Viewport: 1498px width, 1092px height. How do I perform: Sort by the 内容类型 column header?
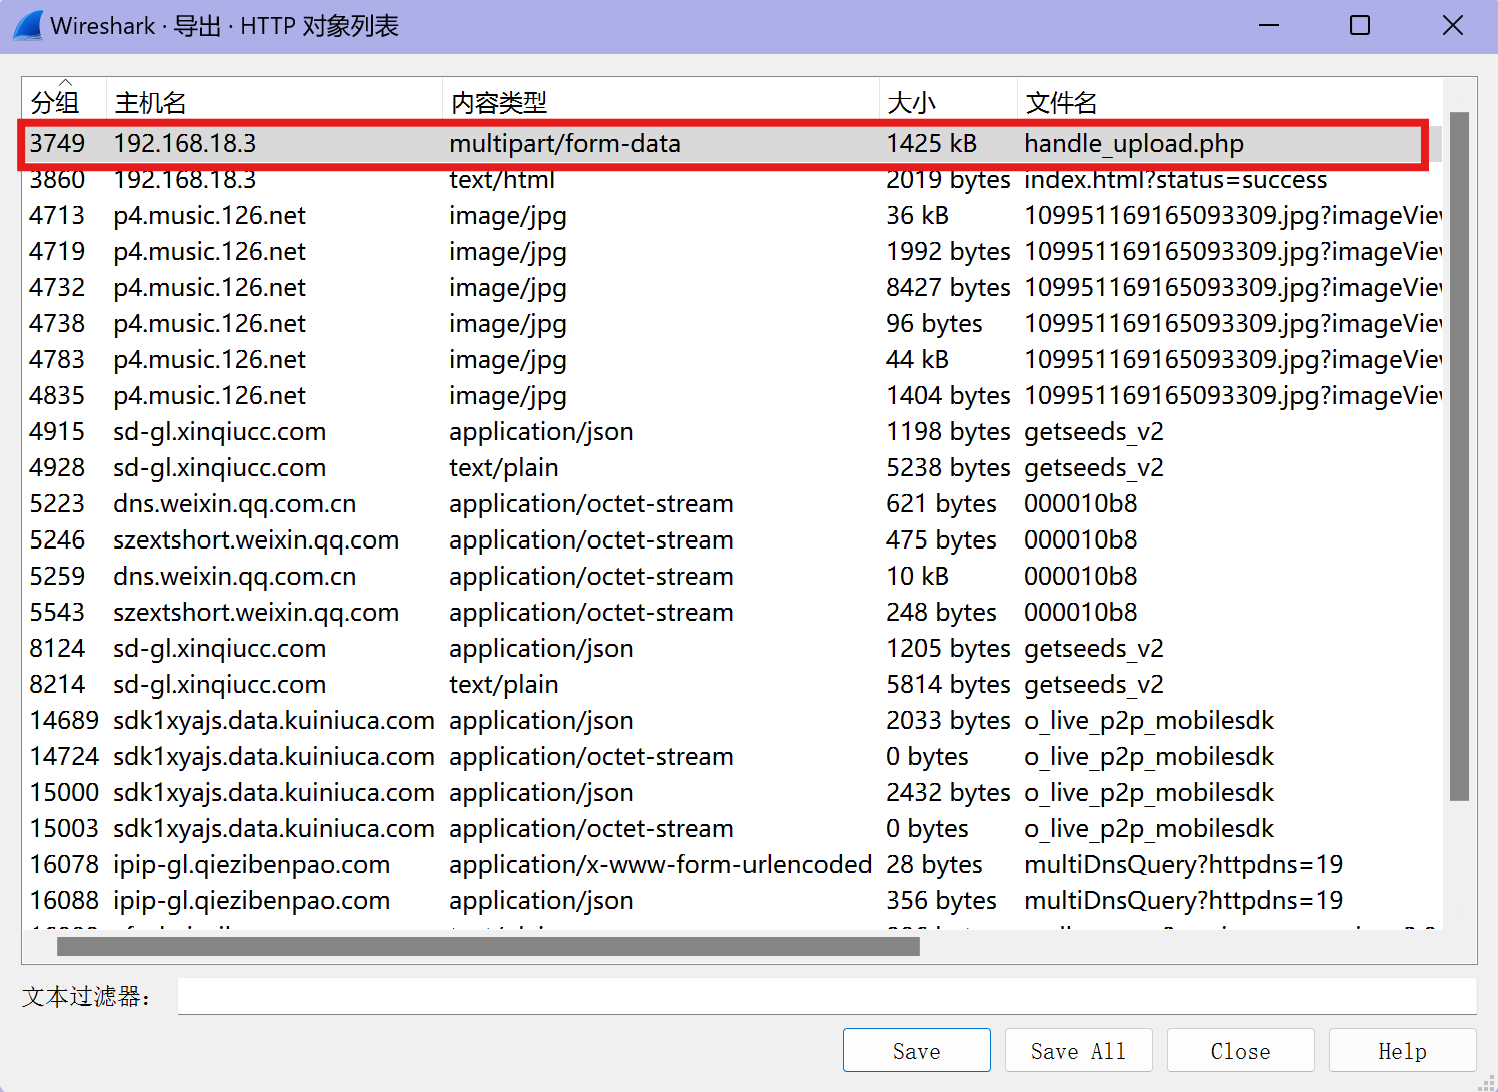pyautogui.click(x=660, y=102)
